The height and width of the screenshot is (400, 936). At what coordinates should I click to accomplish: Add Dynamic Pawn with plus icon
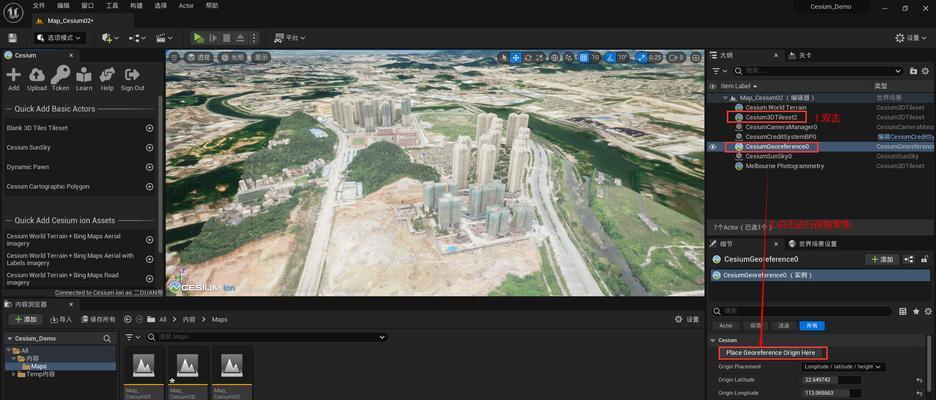pyautogui.click(x=149, y=167)
